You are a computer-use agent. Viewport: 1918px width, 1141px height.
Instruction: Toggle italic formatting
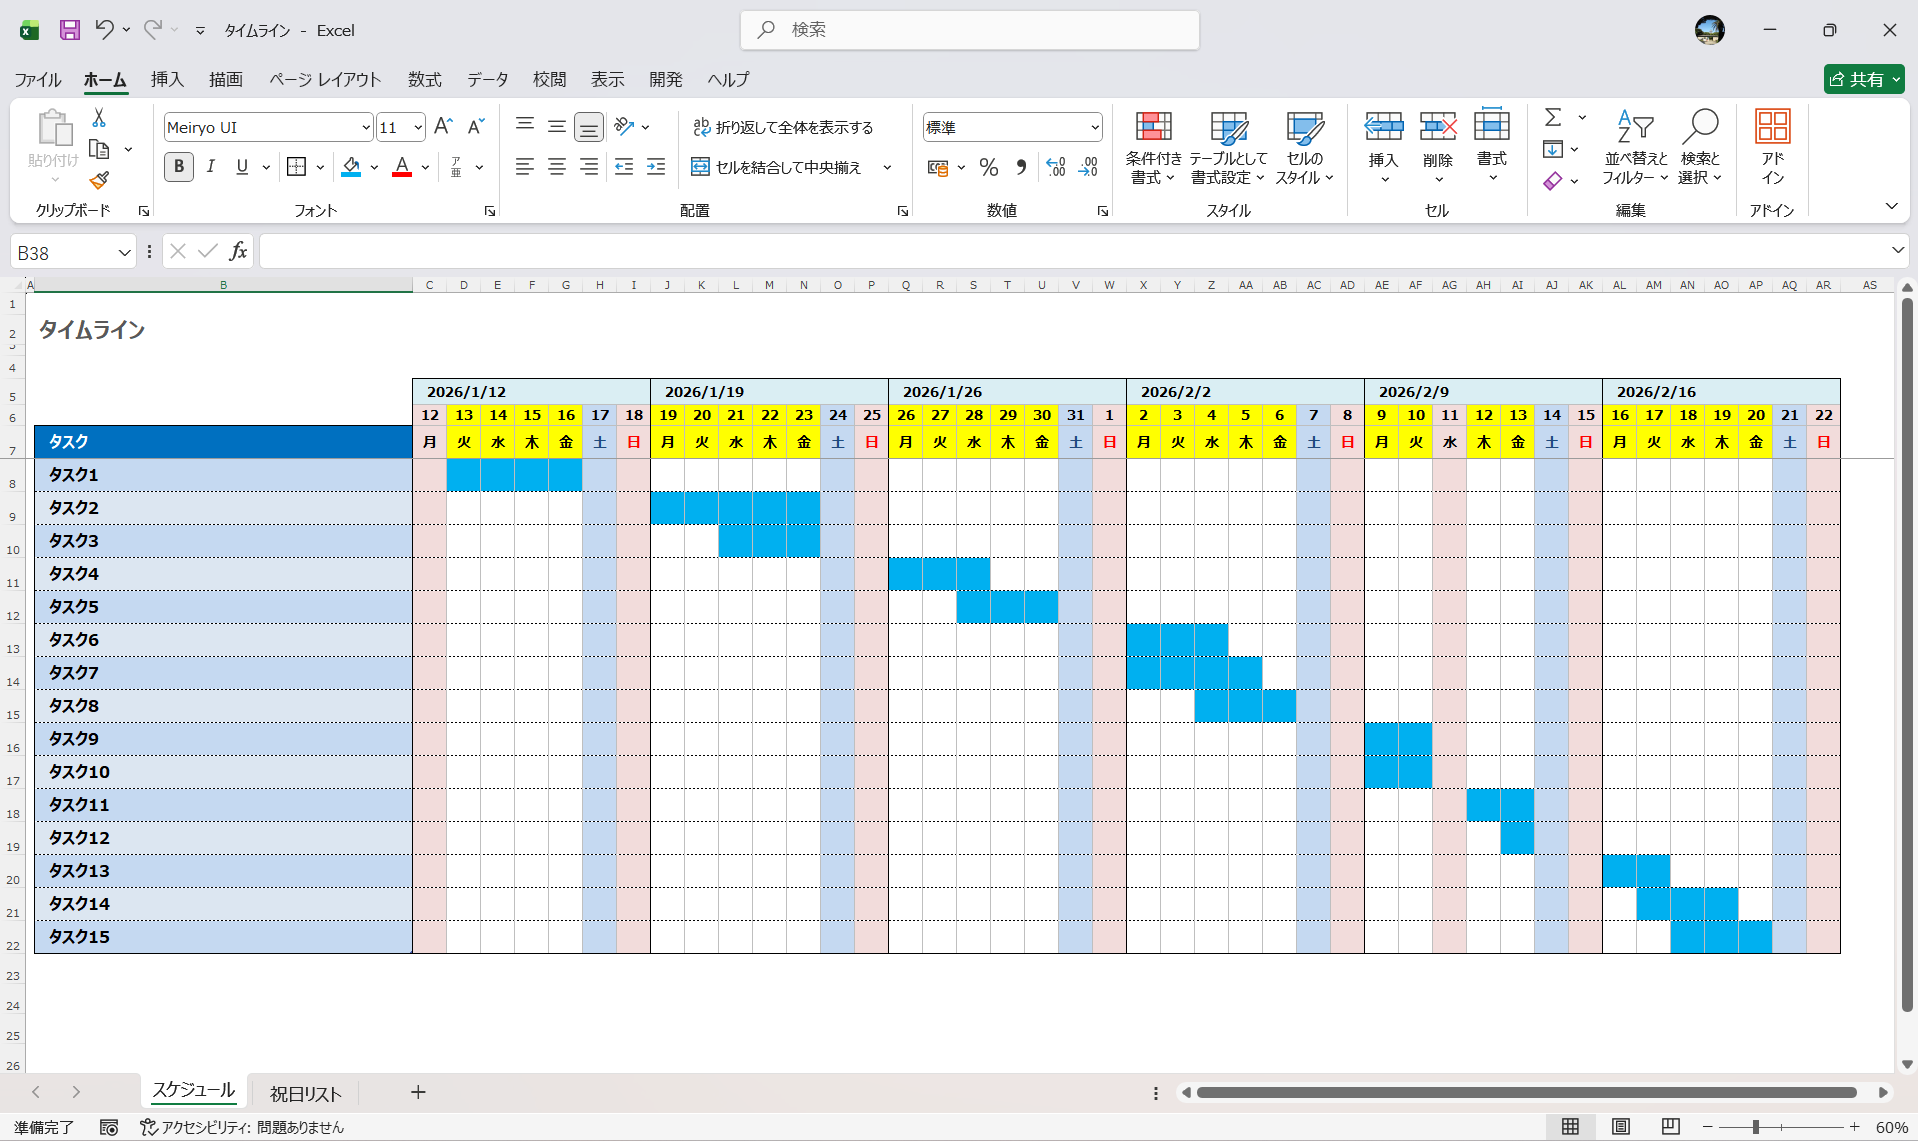click(x=210, y=167)
